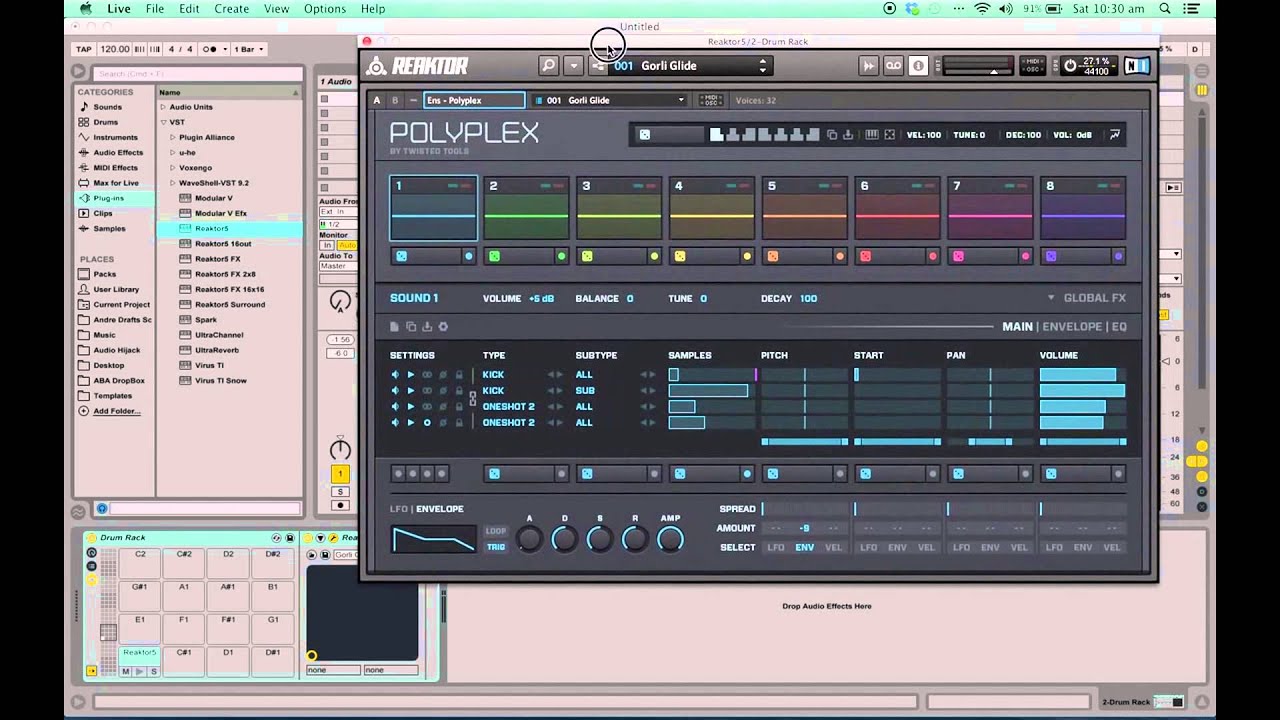Toggle the TRIG button in envelope section
The image size is (1280, 720).
(x=496, y=547)
